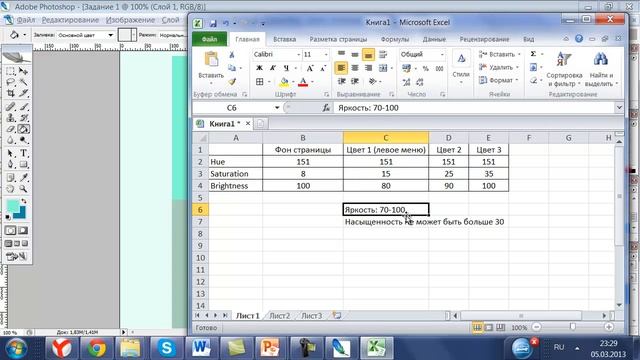Click the red font color A icon
This screenshot has width=640, height=360.
303,82
